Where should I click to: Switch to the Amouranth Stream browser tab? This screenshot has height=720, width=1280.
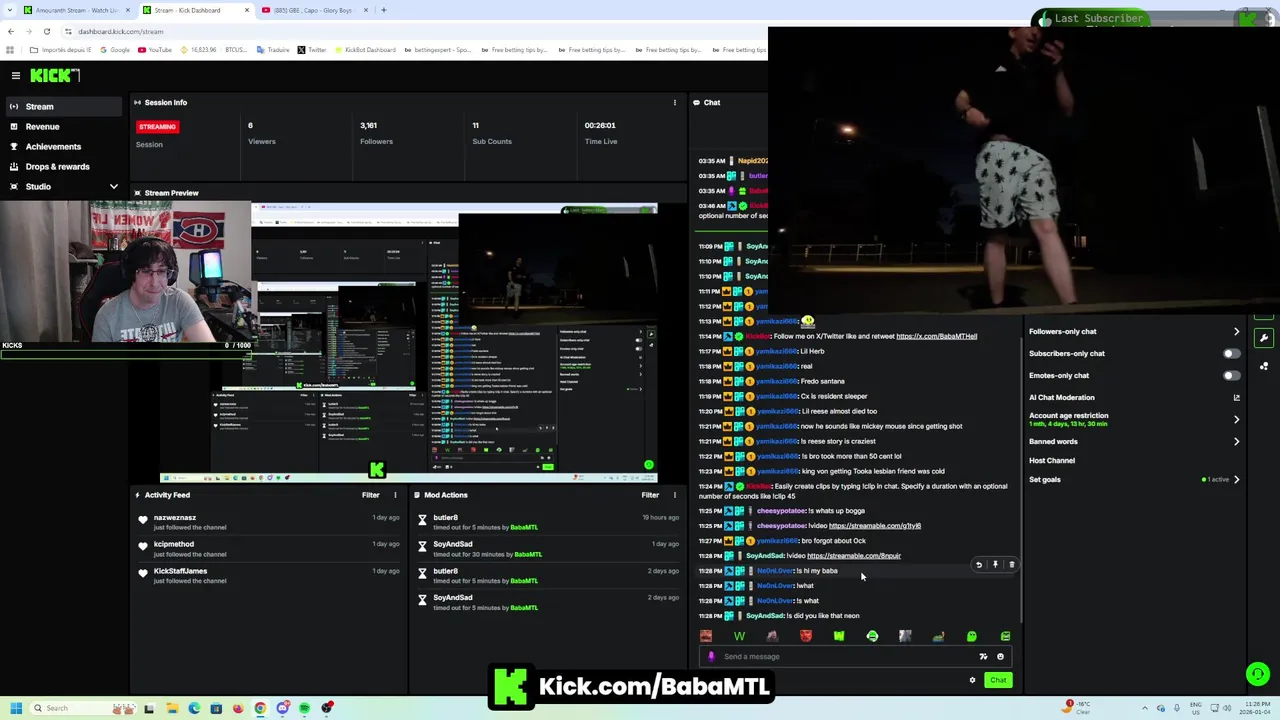point(74,10)
